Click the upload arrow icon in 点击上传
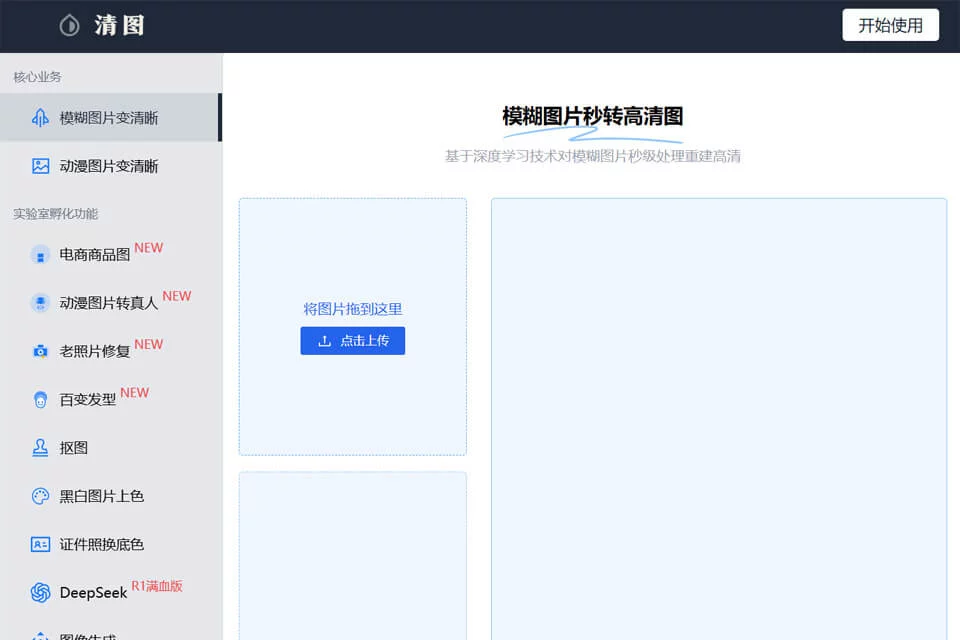 tap(324, 341)
